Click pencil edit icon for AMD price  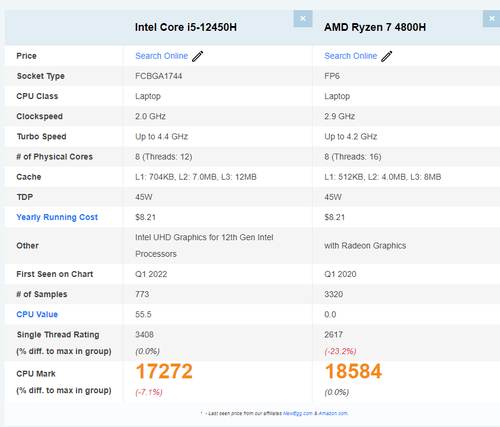coord(387,56)
